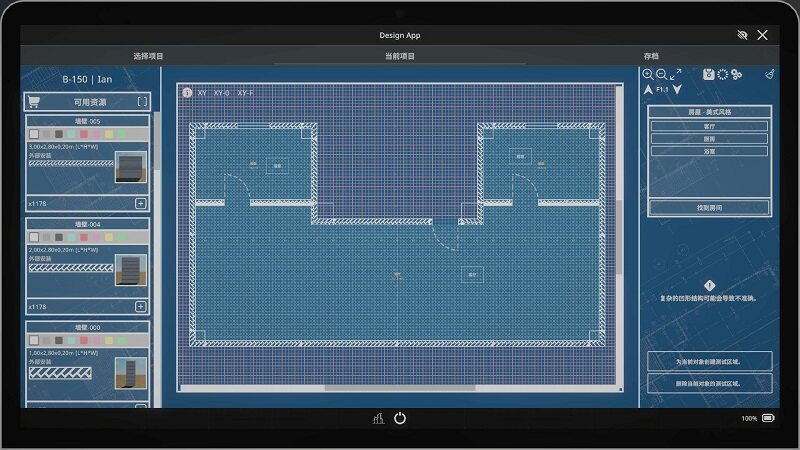Click the x1178 count under 墙壁 005
The width and height of the screenshot is (800, 450).
pos(37,204)
